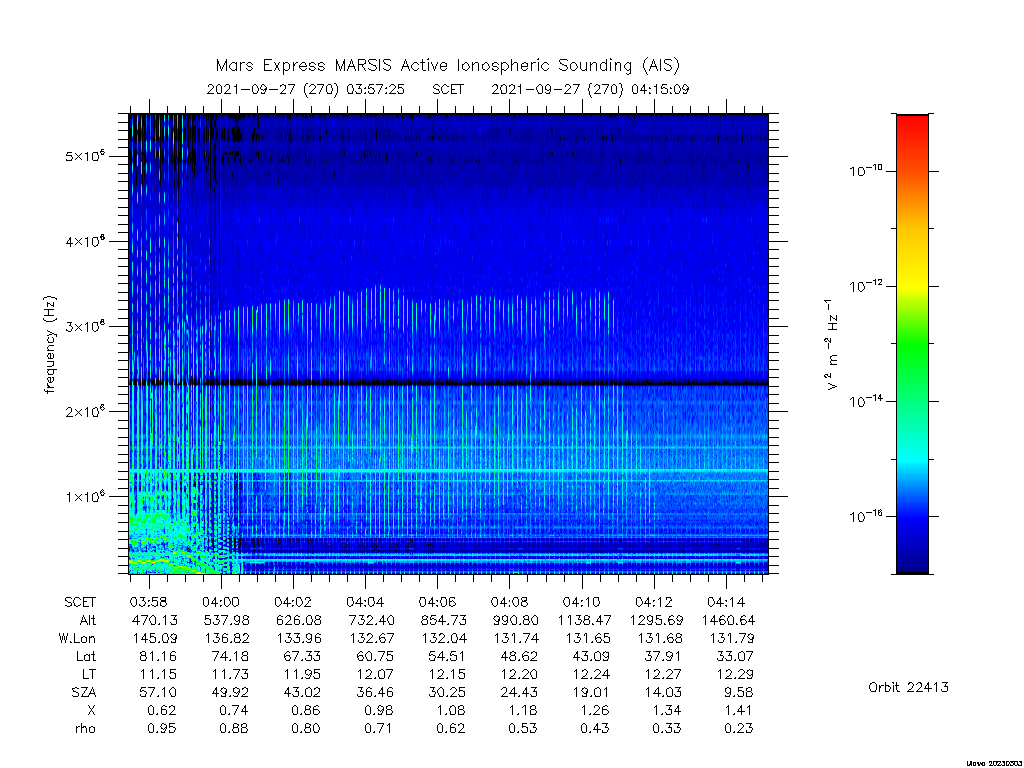Click X value '1.41'
Screen dimensions: 1024x768
click(739, 710)
